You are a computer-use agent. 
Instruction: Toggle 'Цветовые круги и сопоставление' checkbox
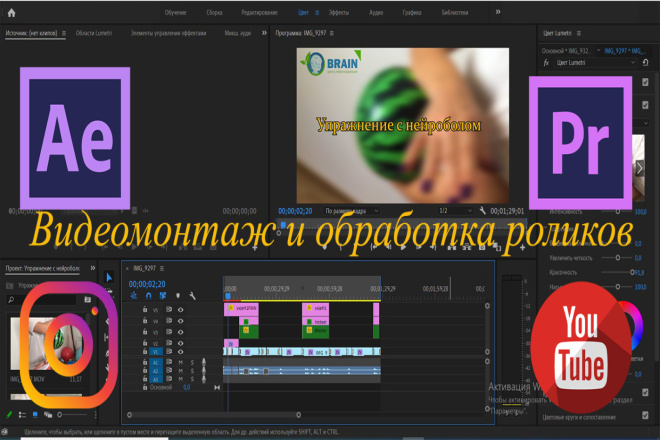(x=645, y=415)
